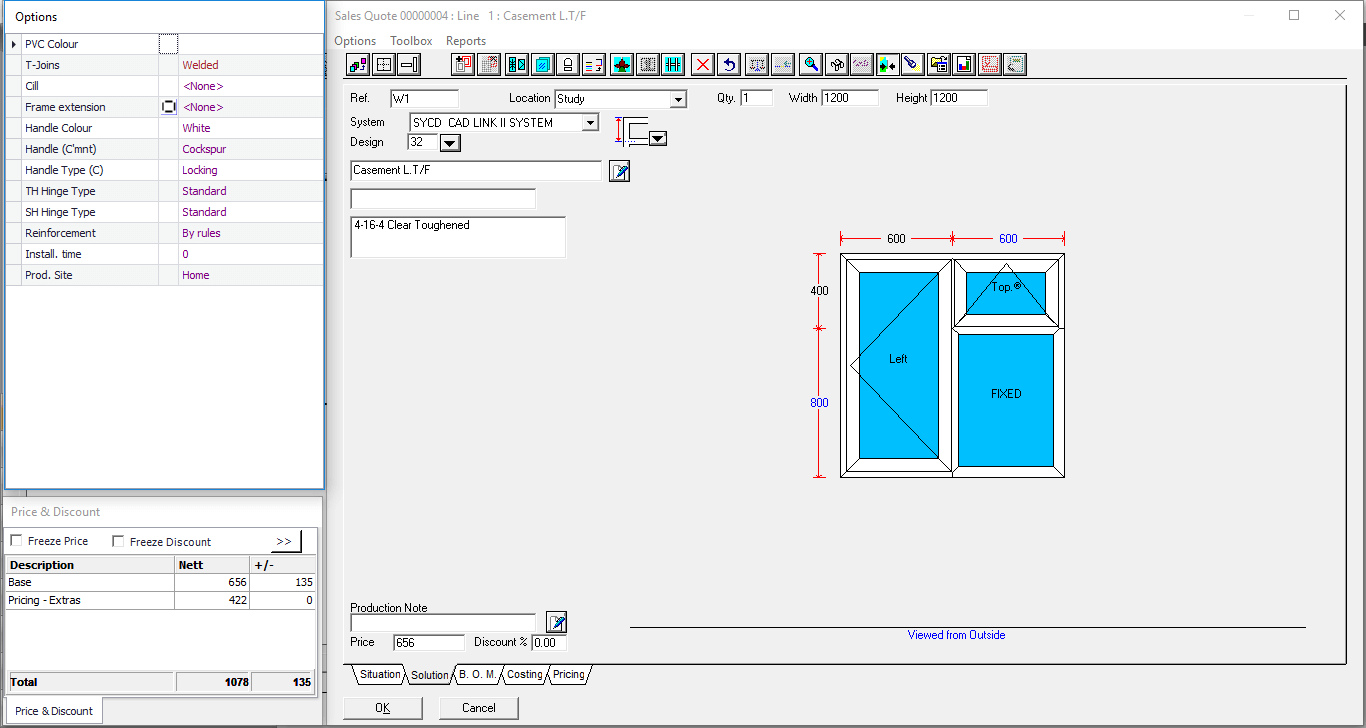Open the Location dropdown showing Study

tap(678, 99)
